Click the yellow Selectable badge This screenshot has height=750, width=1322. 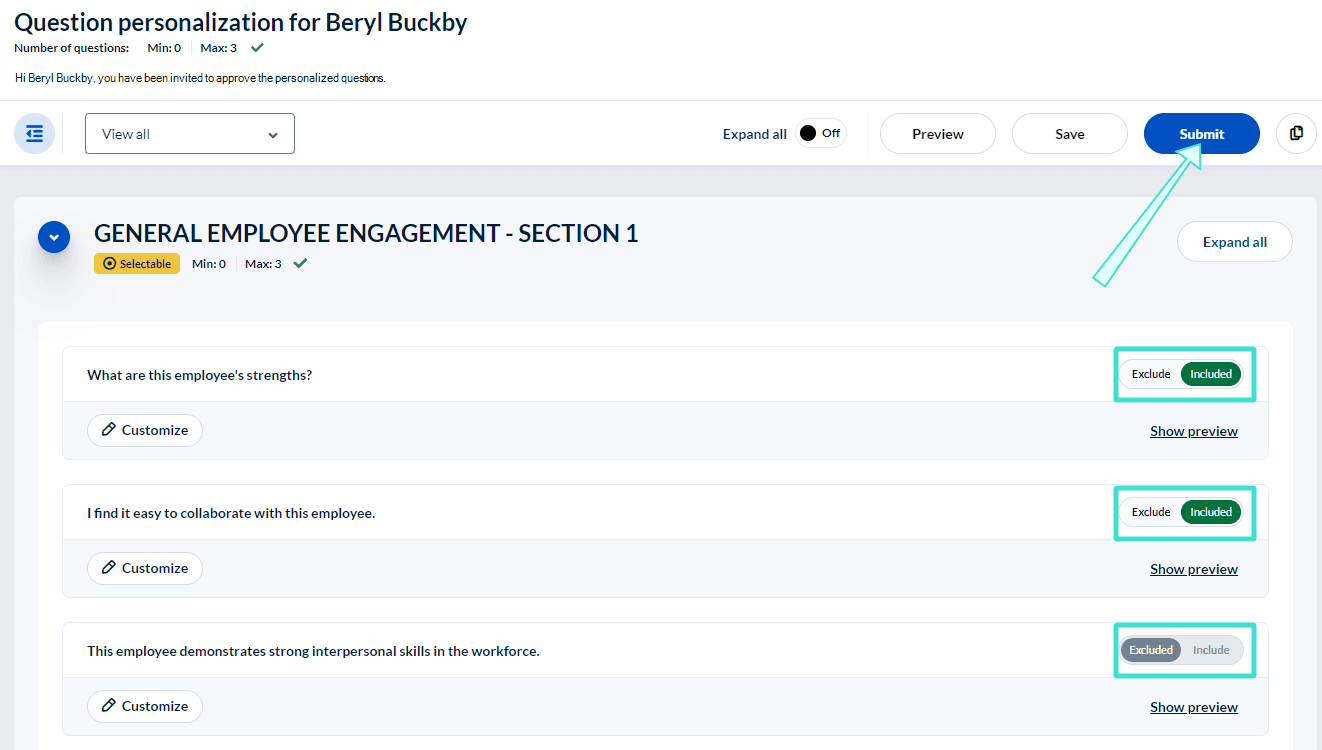(x=137, y=264)
